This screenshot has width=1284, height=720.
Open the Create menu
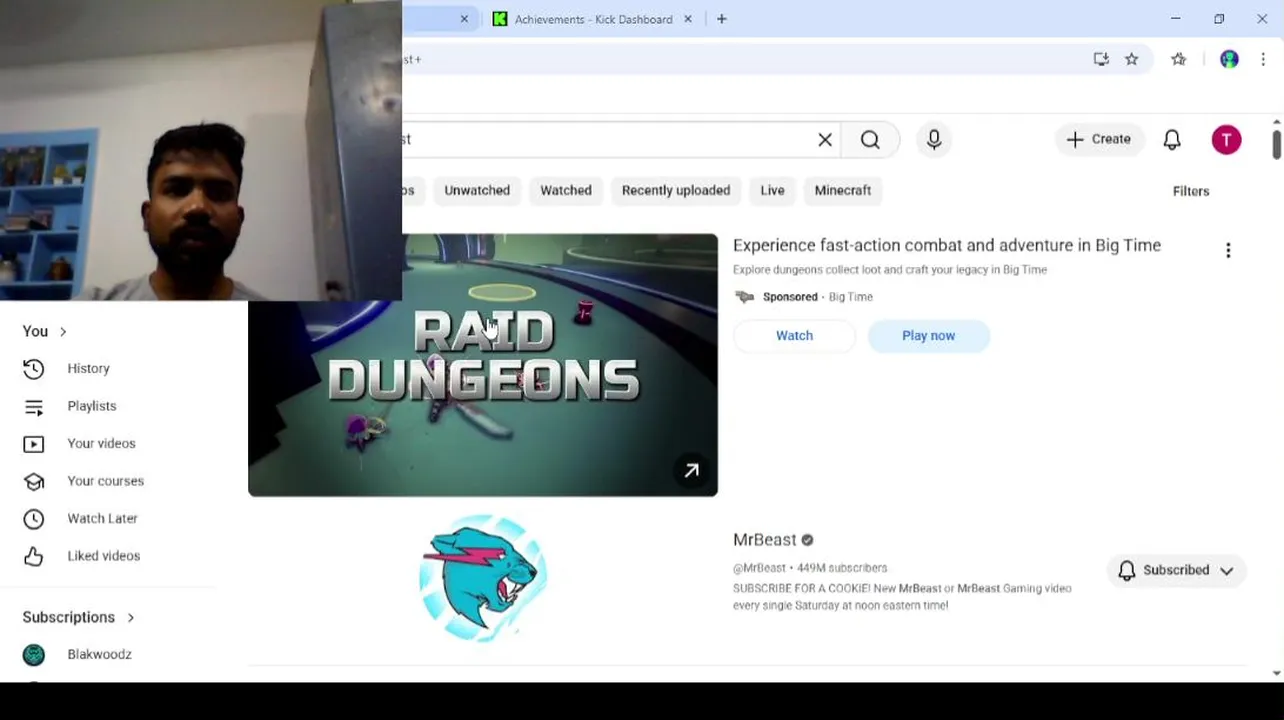point(1098,140)
